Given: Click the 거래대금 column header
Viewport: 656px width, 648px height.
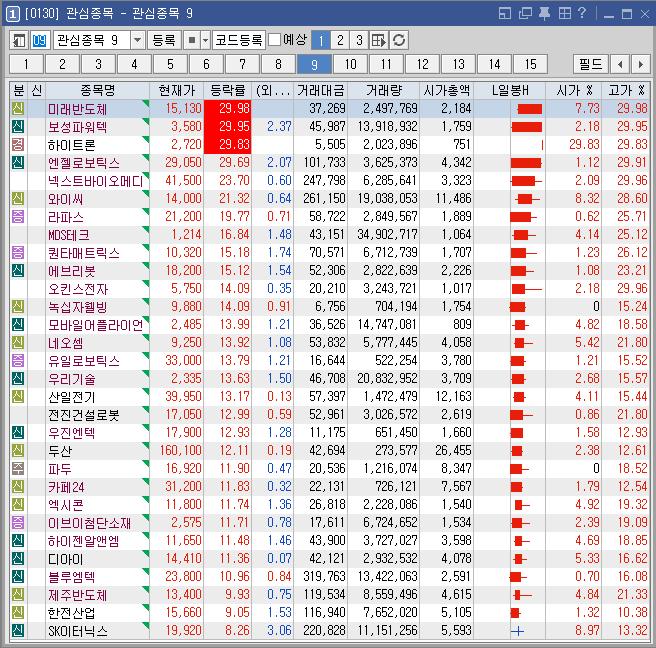Looking at the screenshot, I should pyautogui.click(x=320, y=90).
